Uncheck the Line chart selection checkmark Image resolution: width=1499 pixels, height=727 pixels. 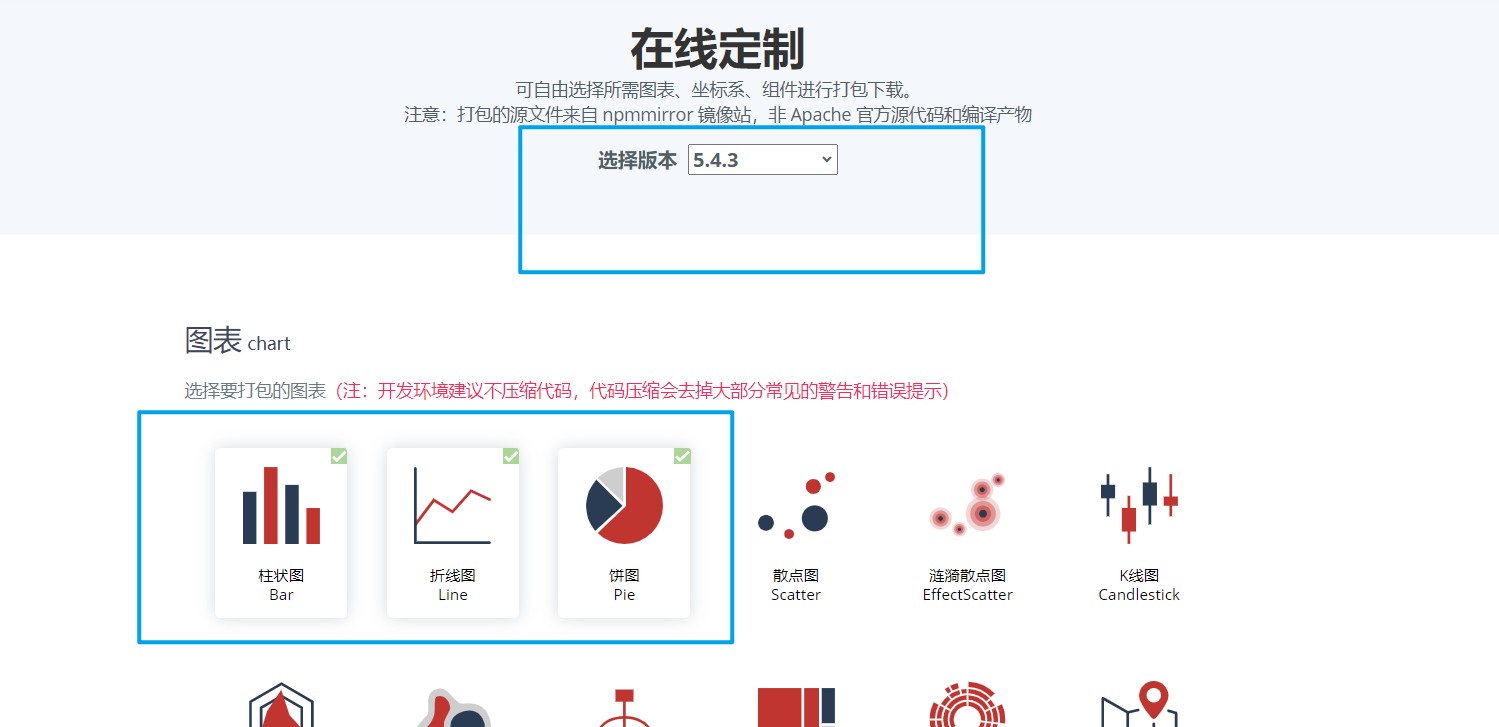[x=510, y=456]
